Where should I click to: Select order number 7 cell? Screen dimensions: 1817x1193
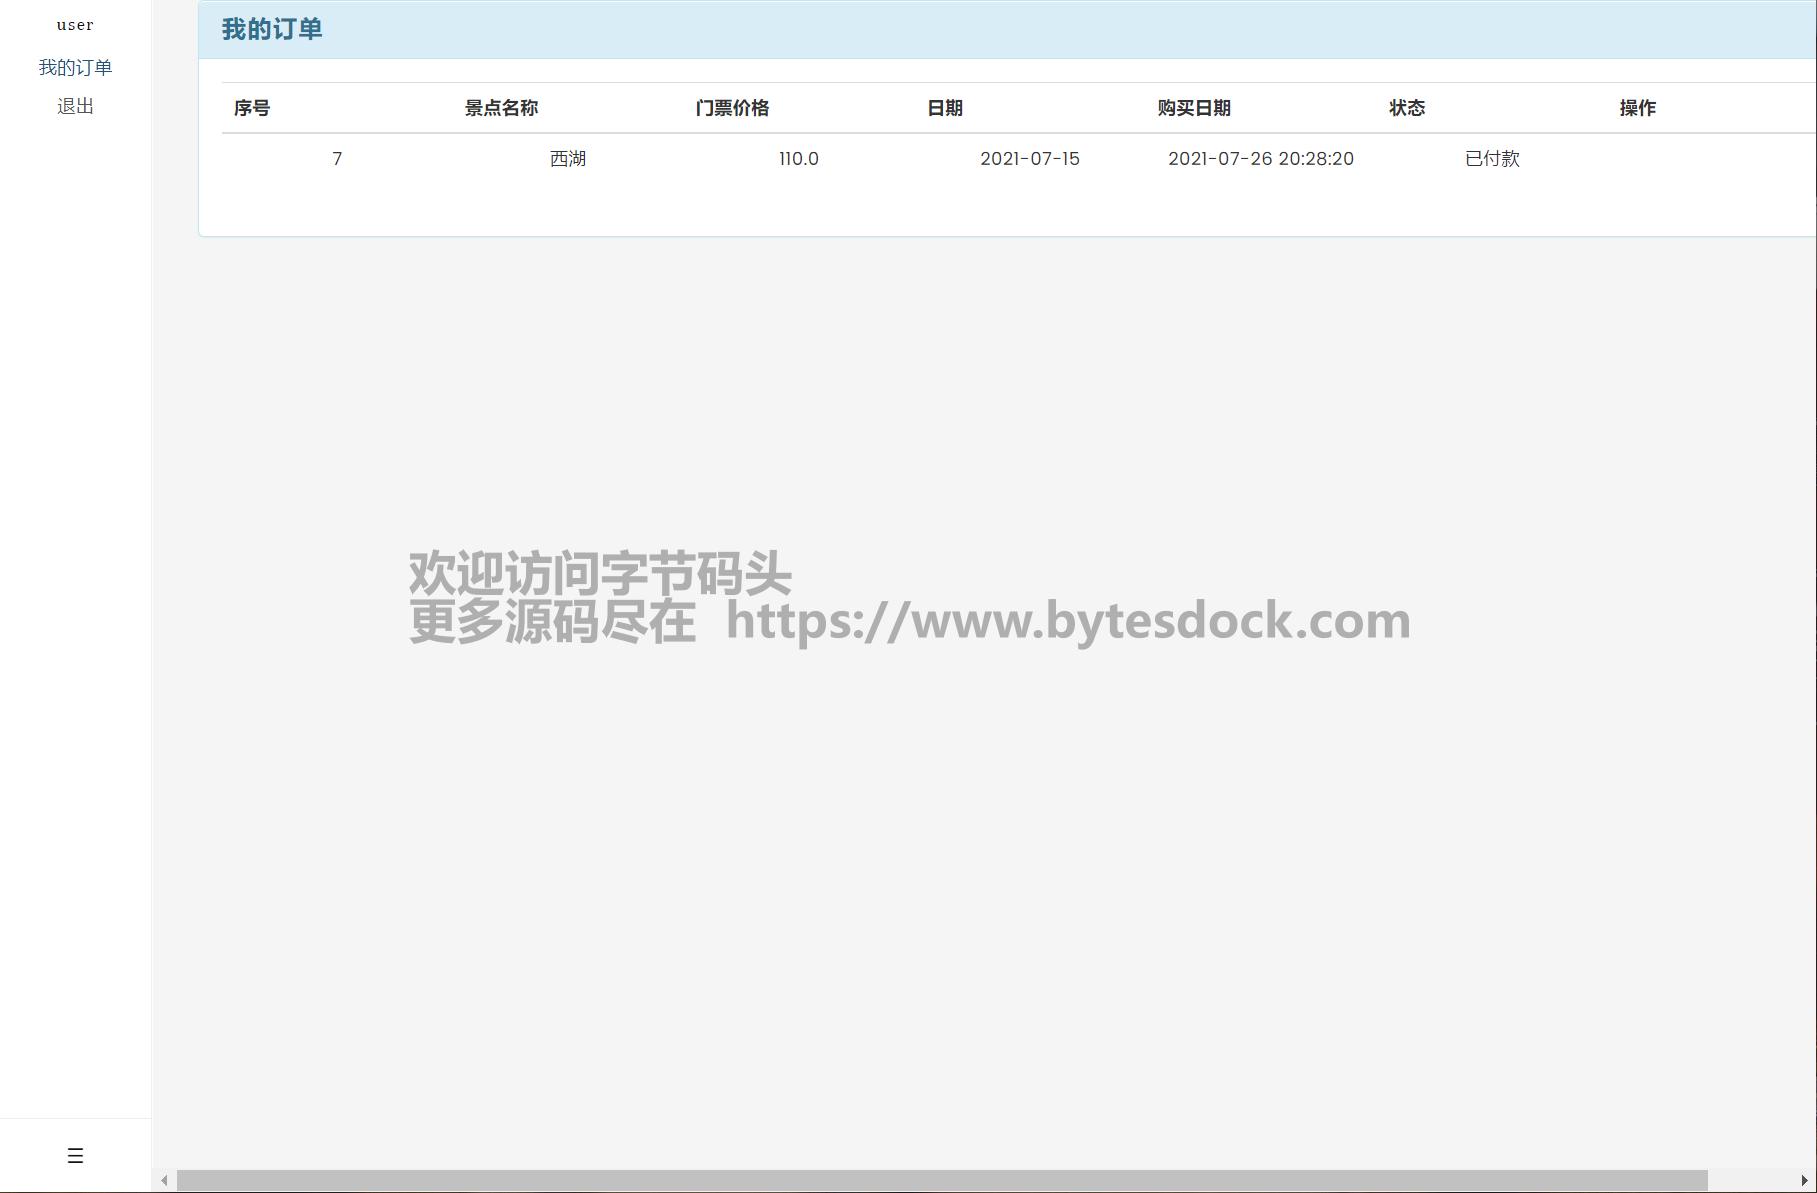[337, 159]
